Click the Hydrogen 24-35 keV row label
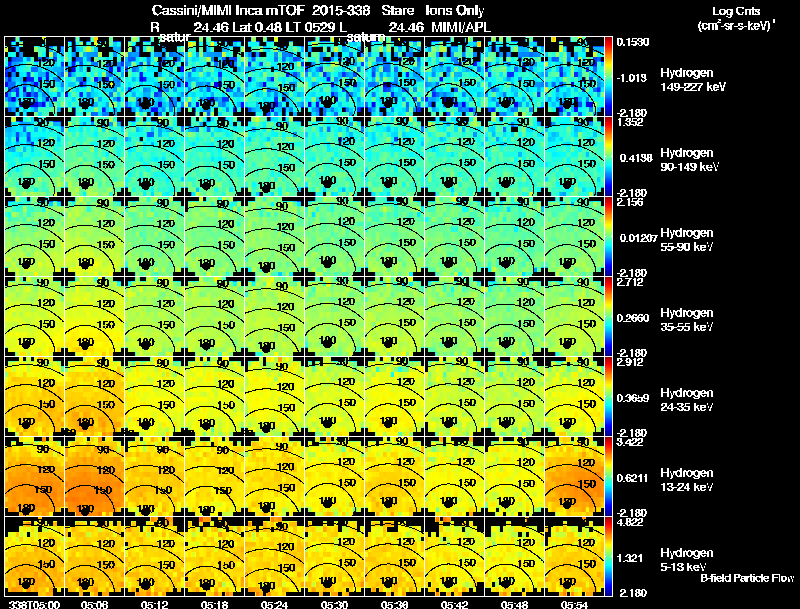 (687, 400)
